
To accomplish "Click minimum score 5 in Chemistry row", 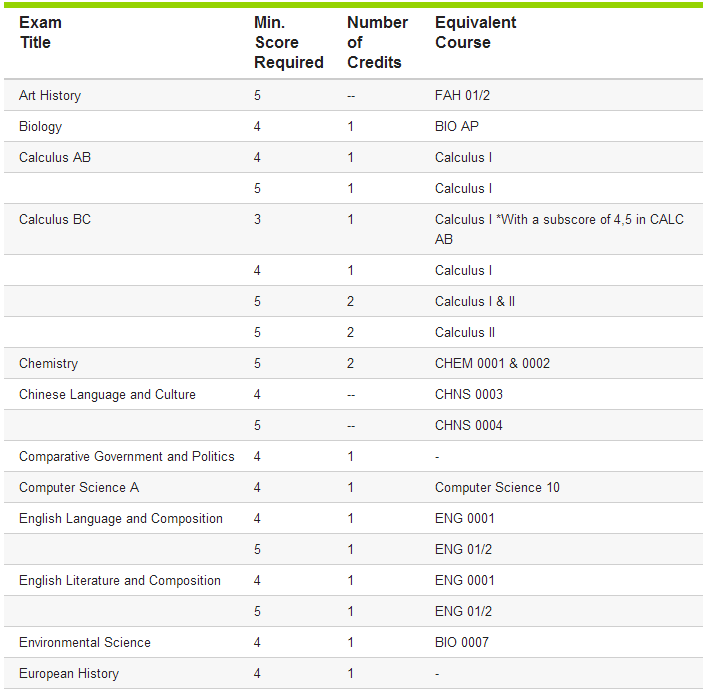I will pos(257,363).
